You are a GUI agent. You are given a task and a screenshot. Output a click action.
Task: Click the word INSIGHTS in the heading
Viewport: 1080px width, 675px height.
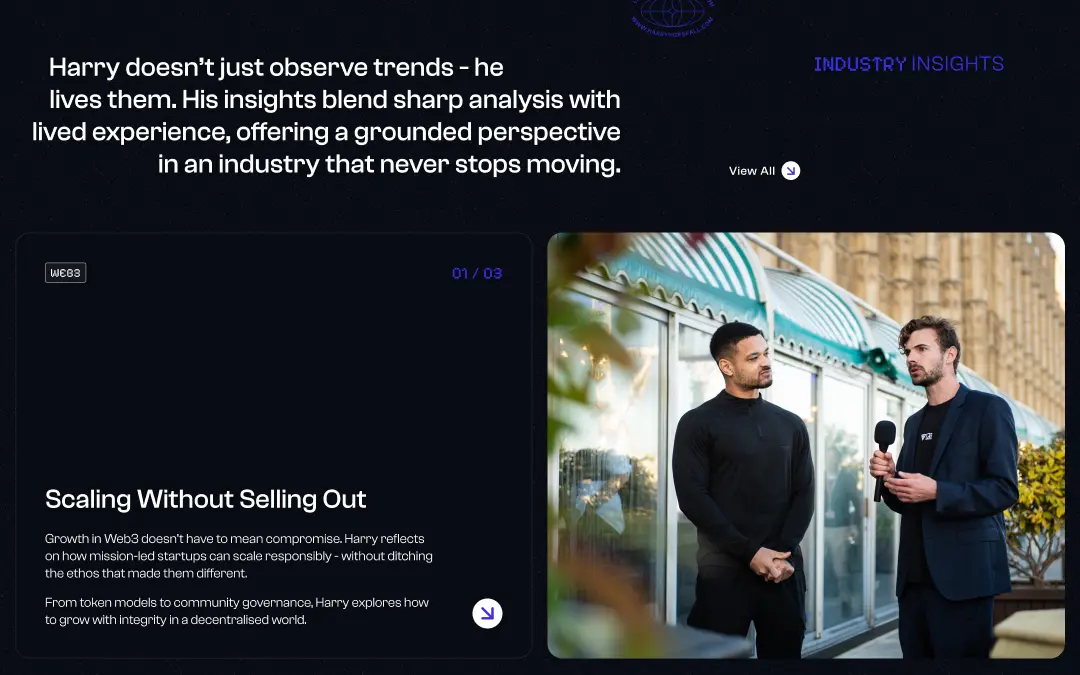957,64
